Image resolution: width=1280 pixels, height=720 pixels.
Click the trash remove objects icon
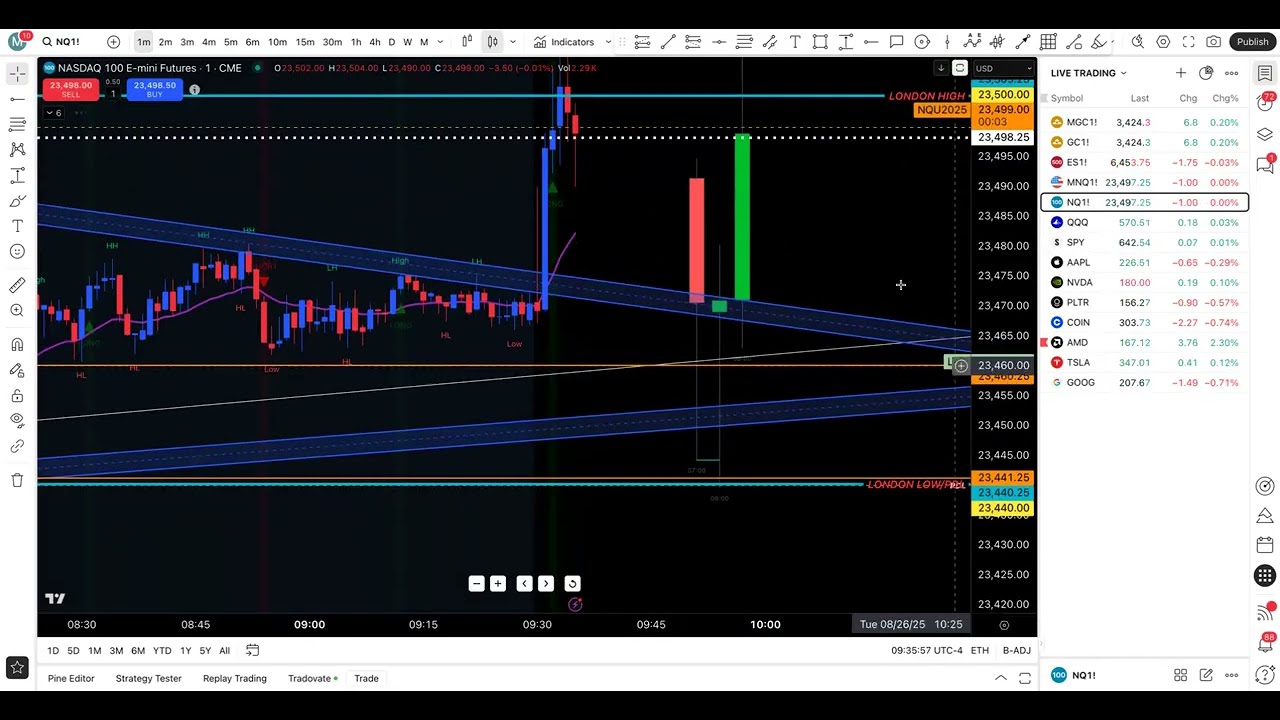17,480
